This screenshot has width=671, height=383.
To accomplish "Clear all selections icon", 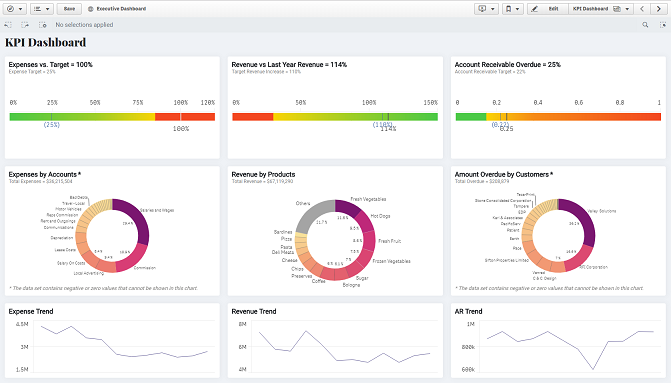I will [42, 25].
